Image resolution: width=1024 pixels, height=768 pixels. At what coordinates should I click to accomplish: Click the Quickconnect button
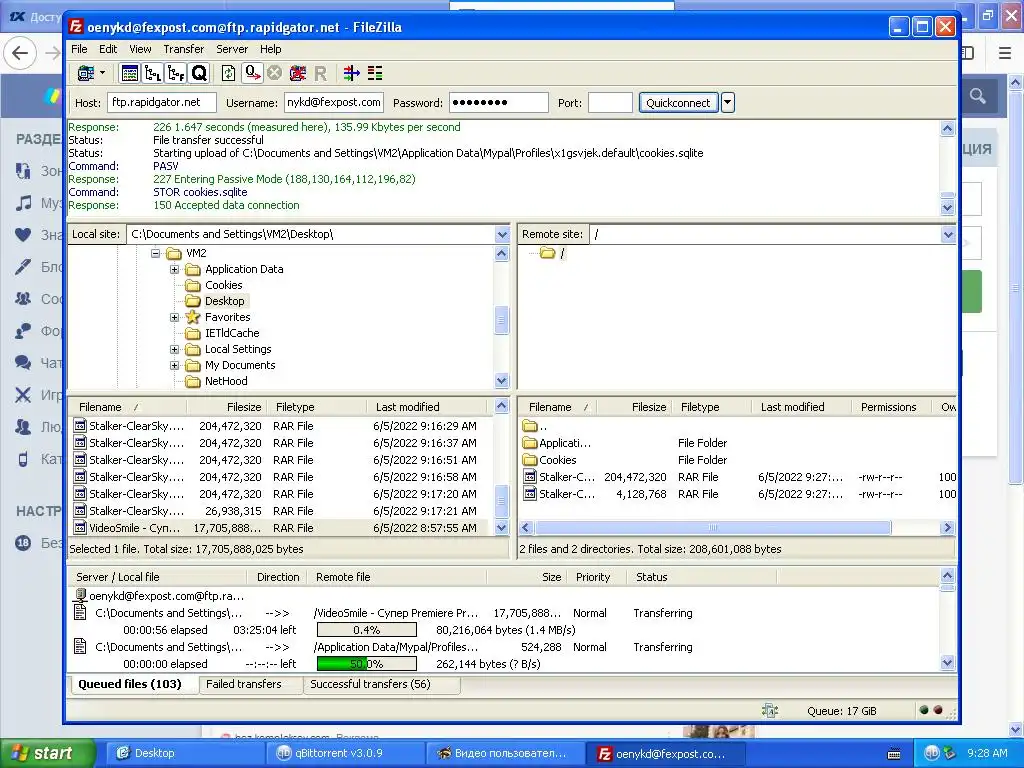pos(678,103)
